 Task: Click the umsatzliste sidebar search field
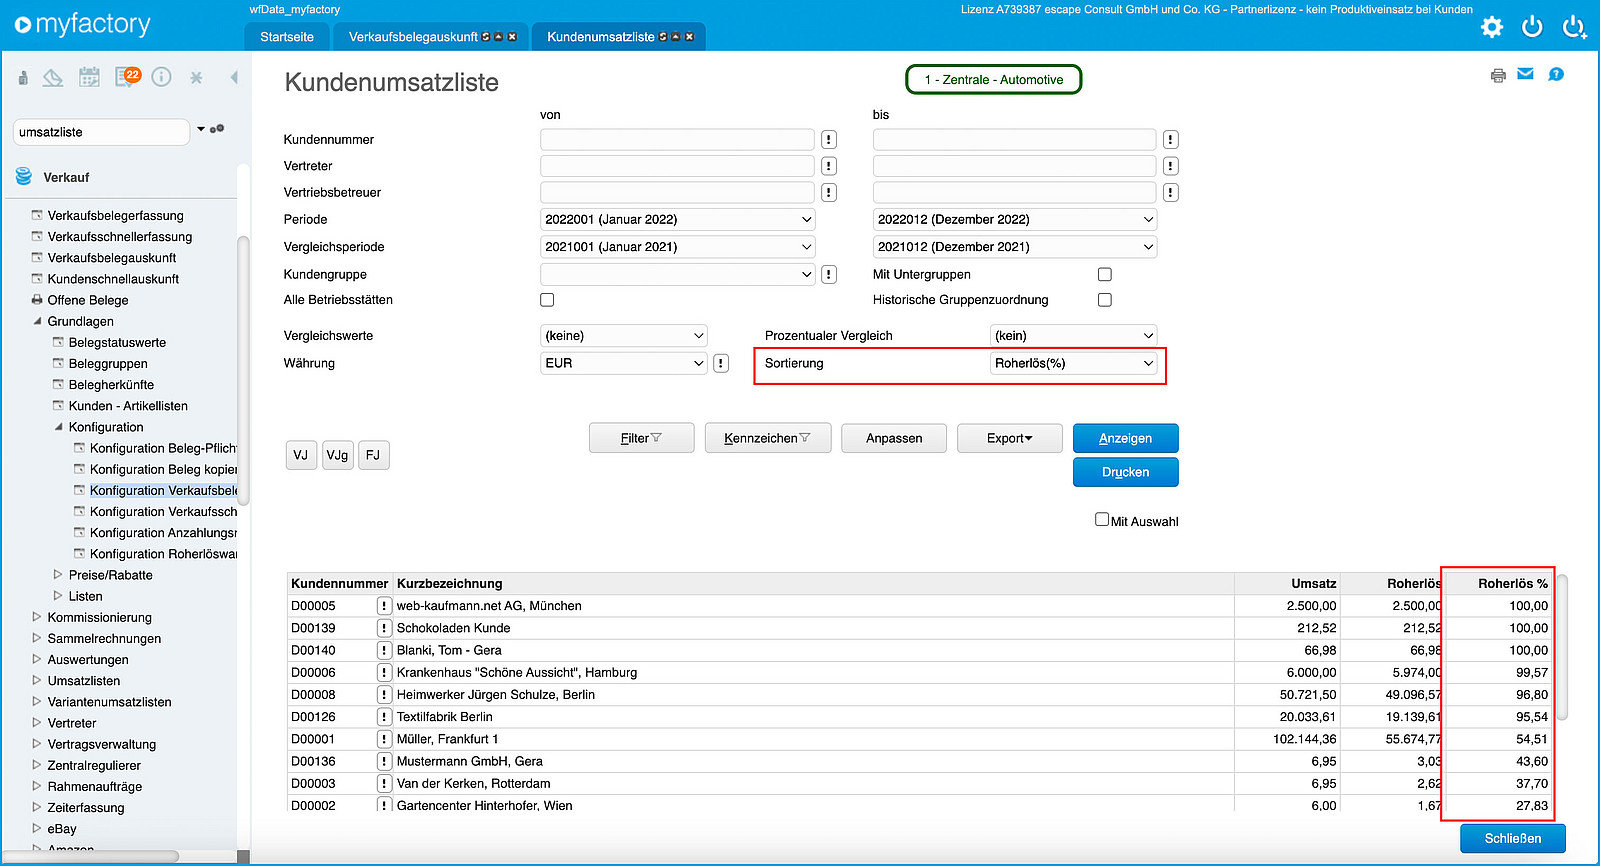click(x=101, y=132)
